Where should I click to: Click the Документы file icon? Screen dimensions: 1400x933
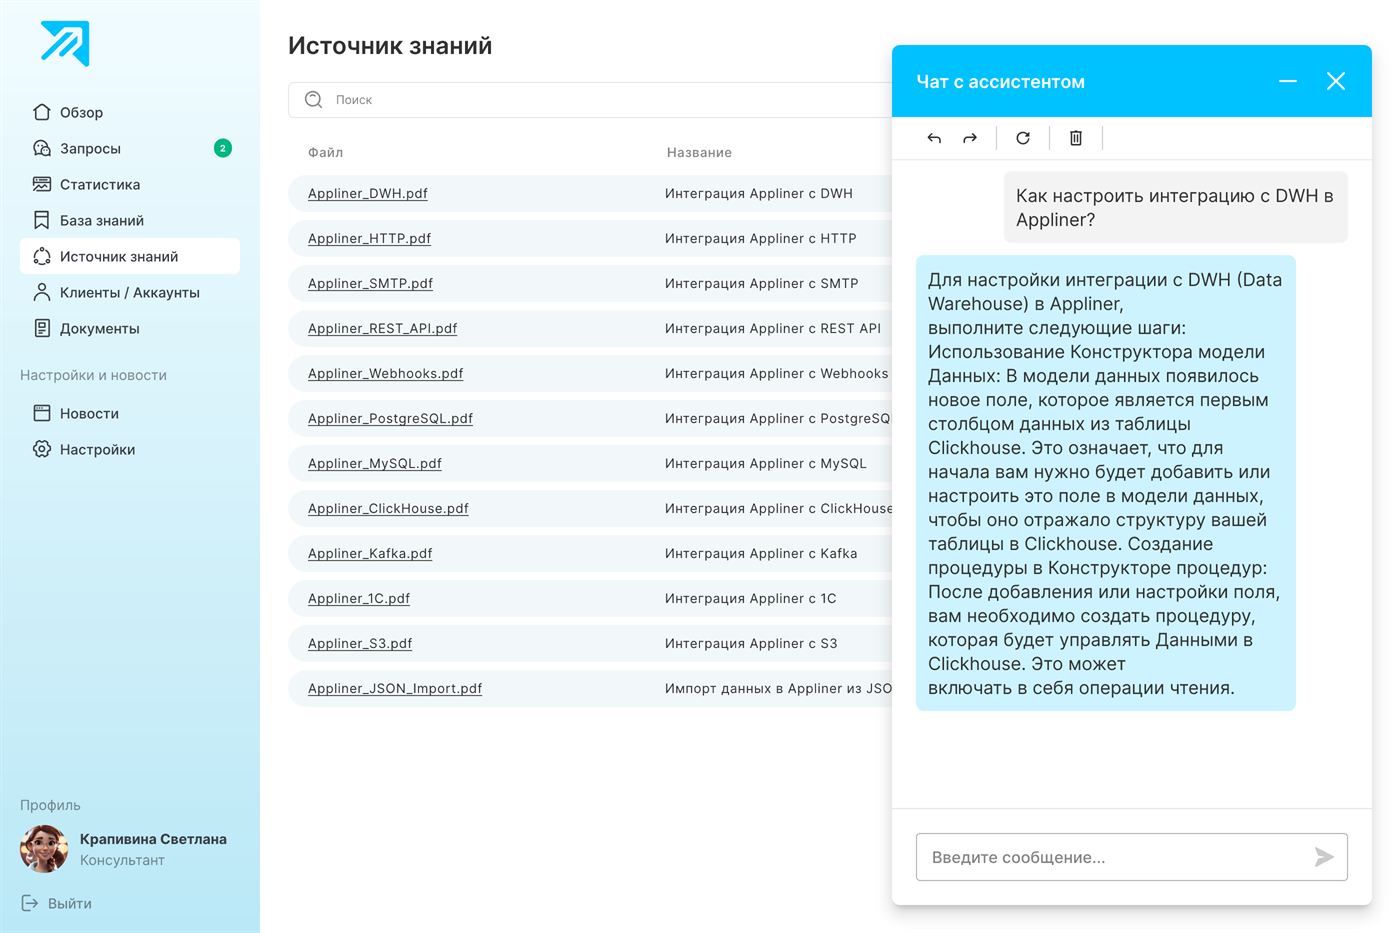(x=42, y=328)
